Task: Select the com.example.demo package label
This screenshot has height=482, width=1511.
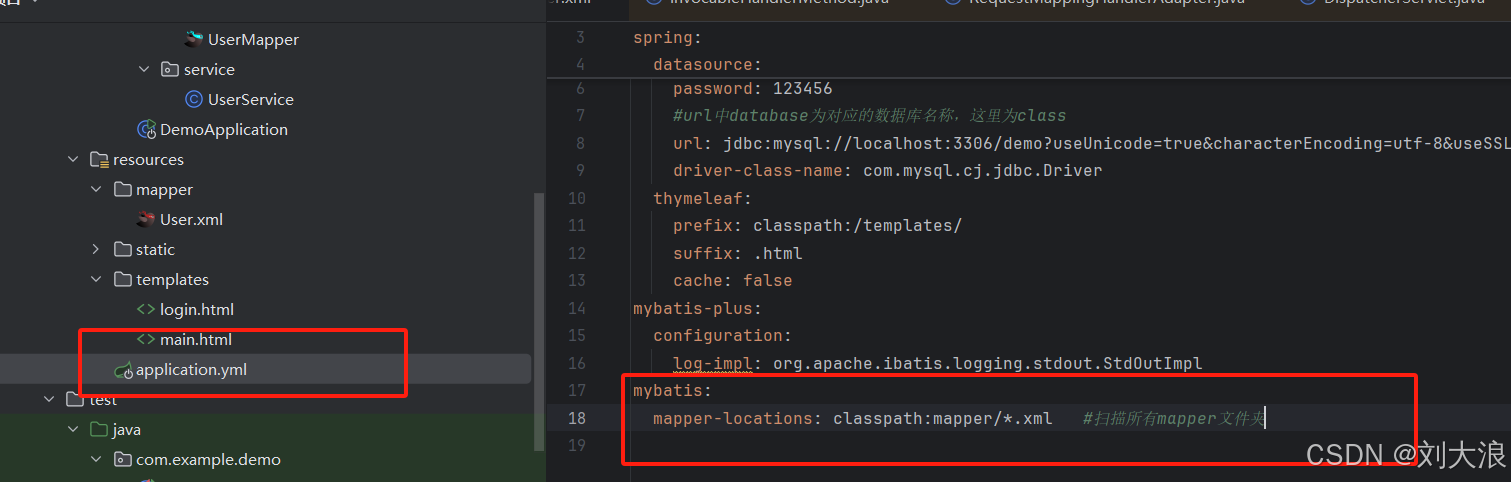Action: pos(208,459)
